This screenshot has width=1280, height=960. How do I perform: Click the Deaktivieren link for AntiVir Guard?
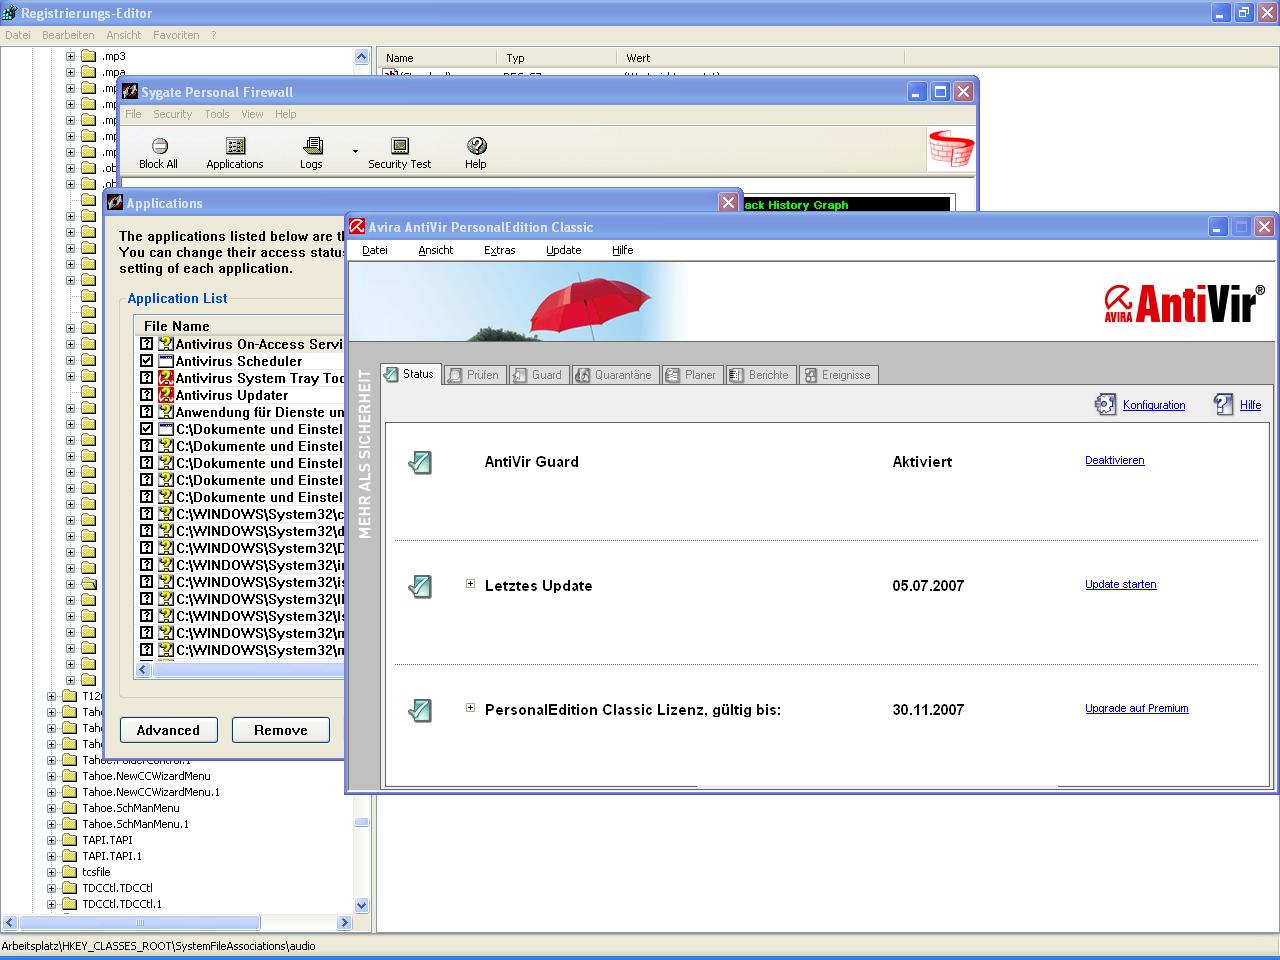click(1115, 460)
